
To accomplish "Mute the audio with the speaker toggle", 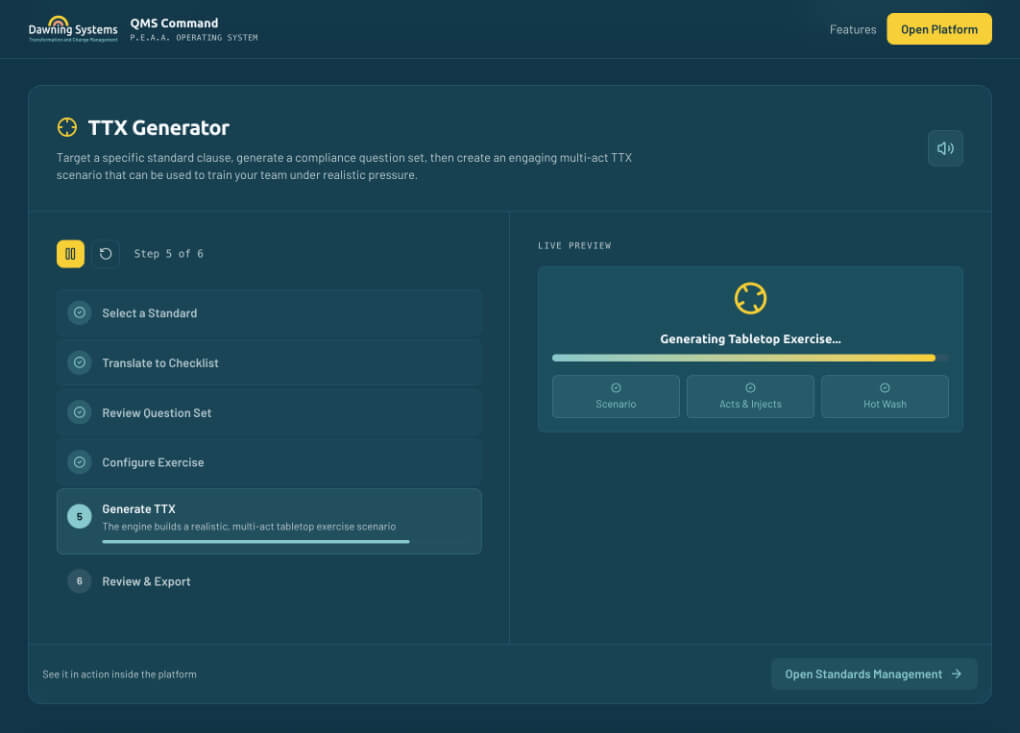I will (x=944, y=147).
